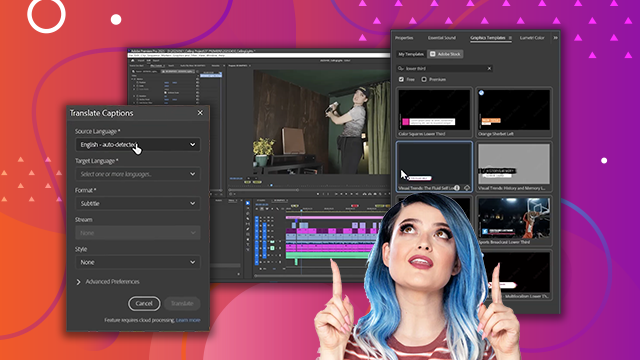Image resolution: width=640 pixels, height=360 pixels.
Task: Expand Advanced Preferences section
Action: click(x=108, y=282)
